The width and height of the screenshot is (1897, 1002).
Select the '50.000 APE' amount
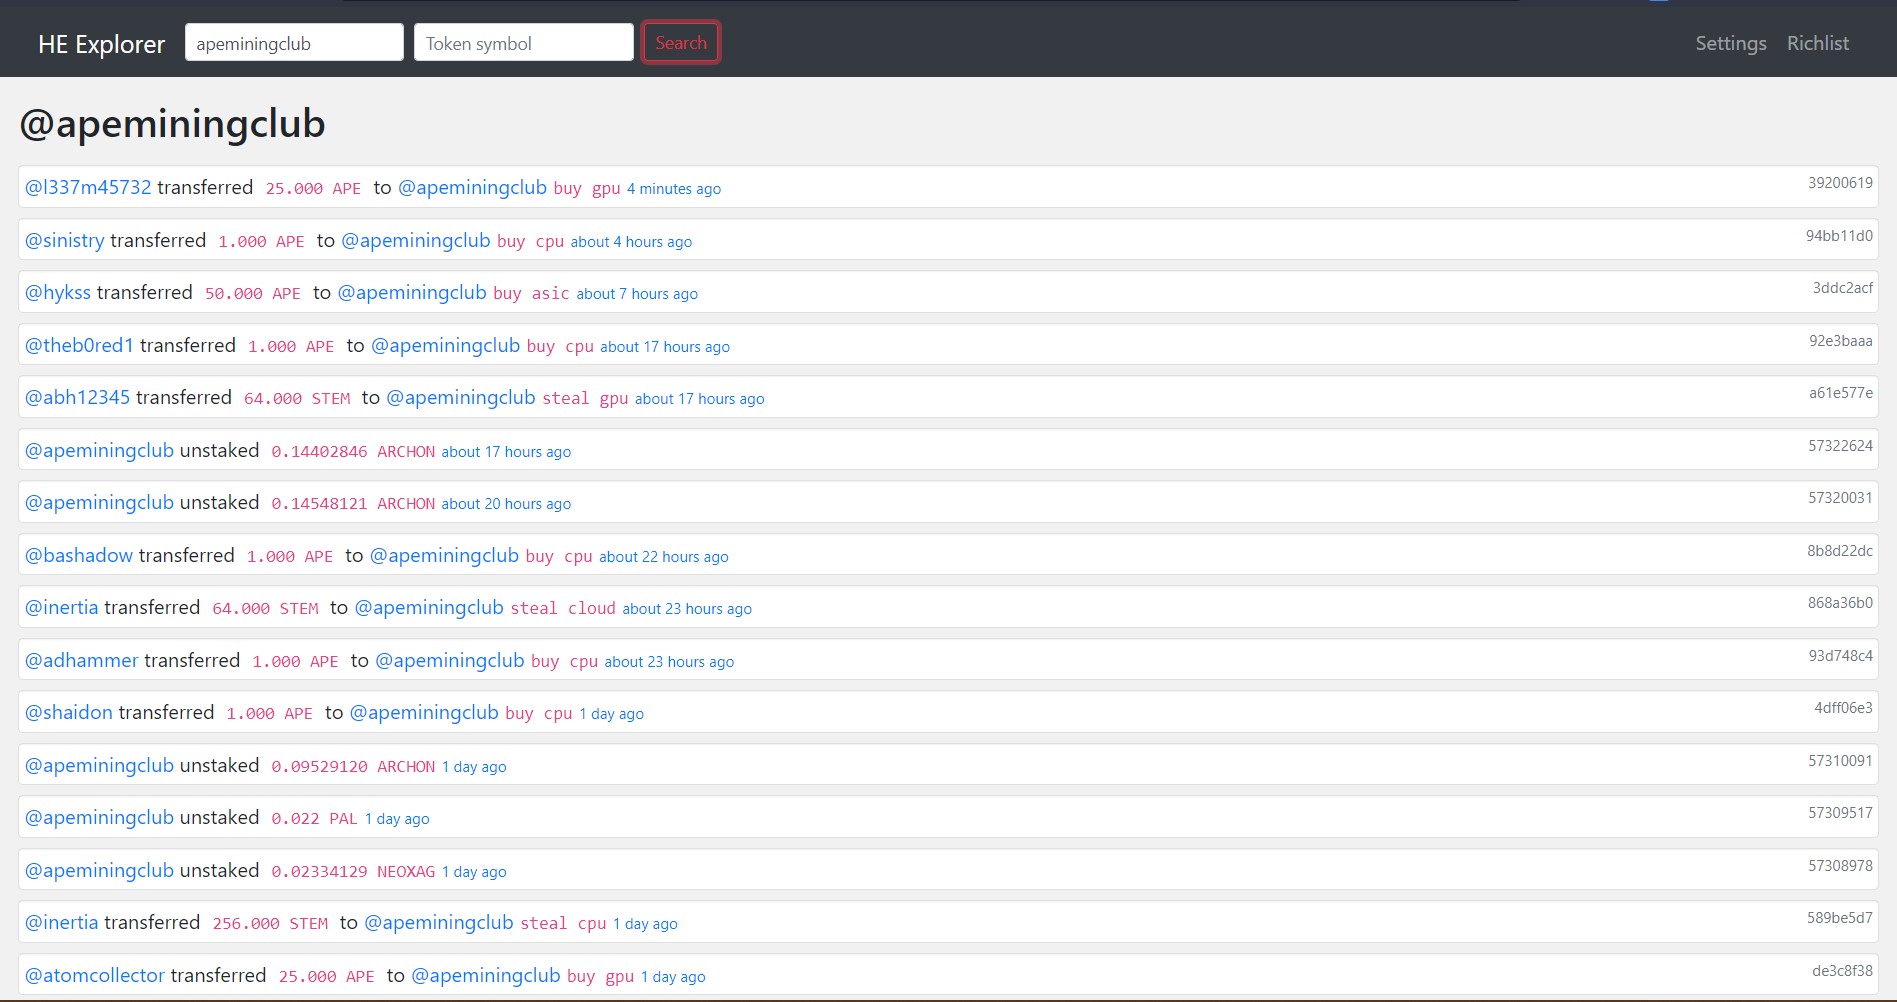(x=253, y=293)
